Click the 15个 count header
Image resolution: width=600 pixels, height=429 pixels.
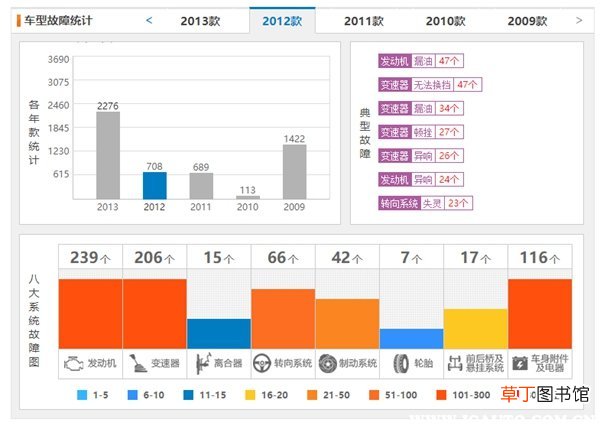(x=219, y=257)
